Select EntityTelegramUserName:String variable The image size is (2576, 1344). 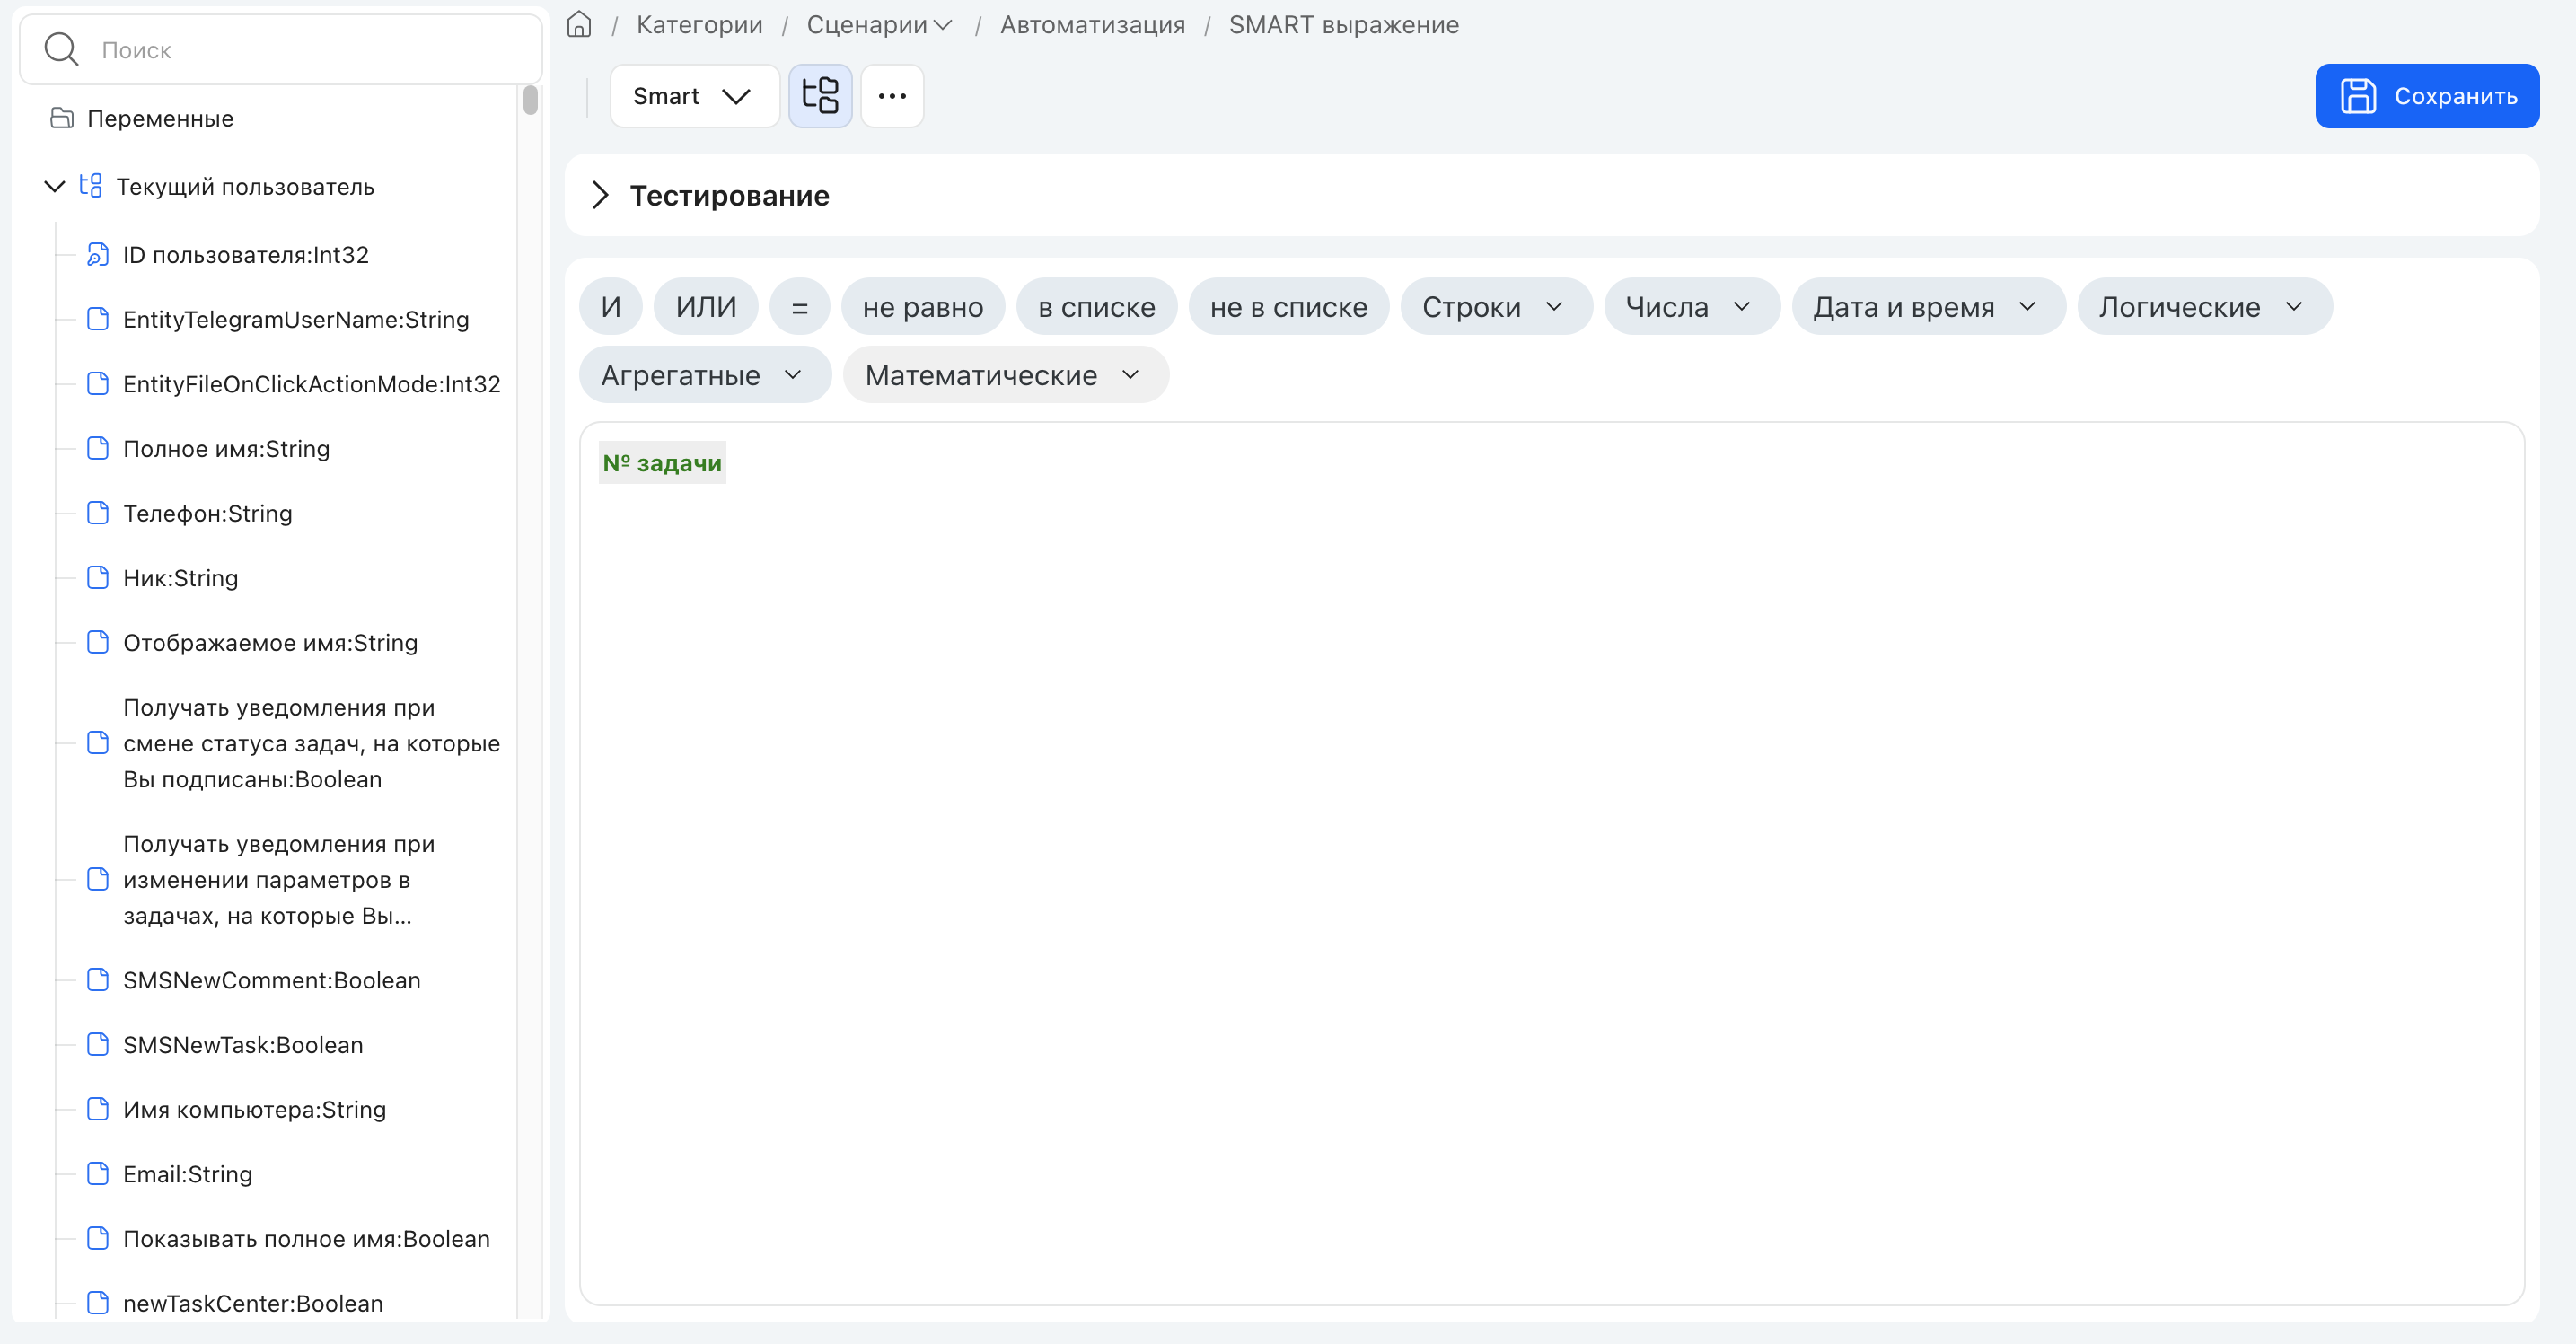[296, 319]
